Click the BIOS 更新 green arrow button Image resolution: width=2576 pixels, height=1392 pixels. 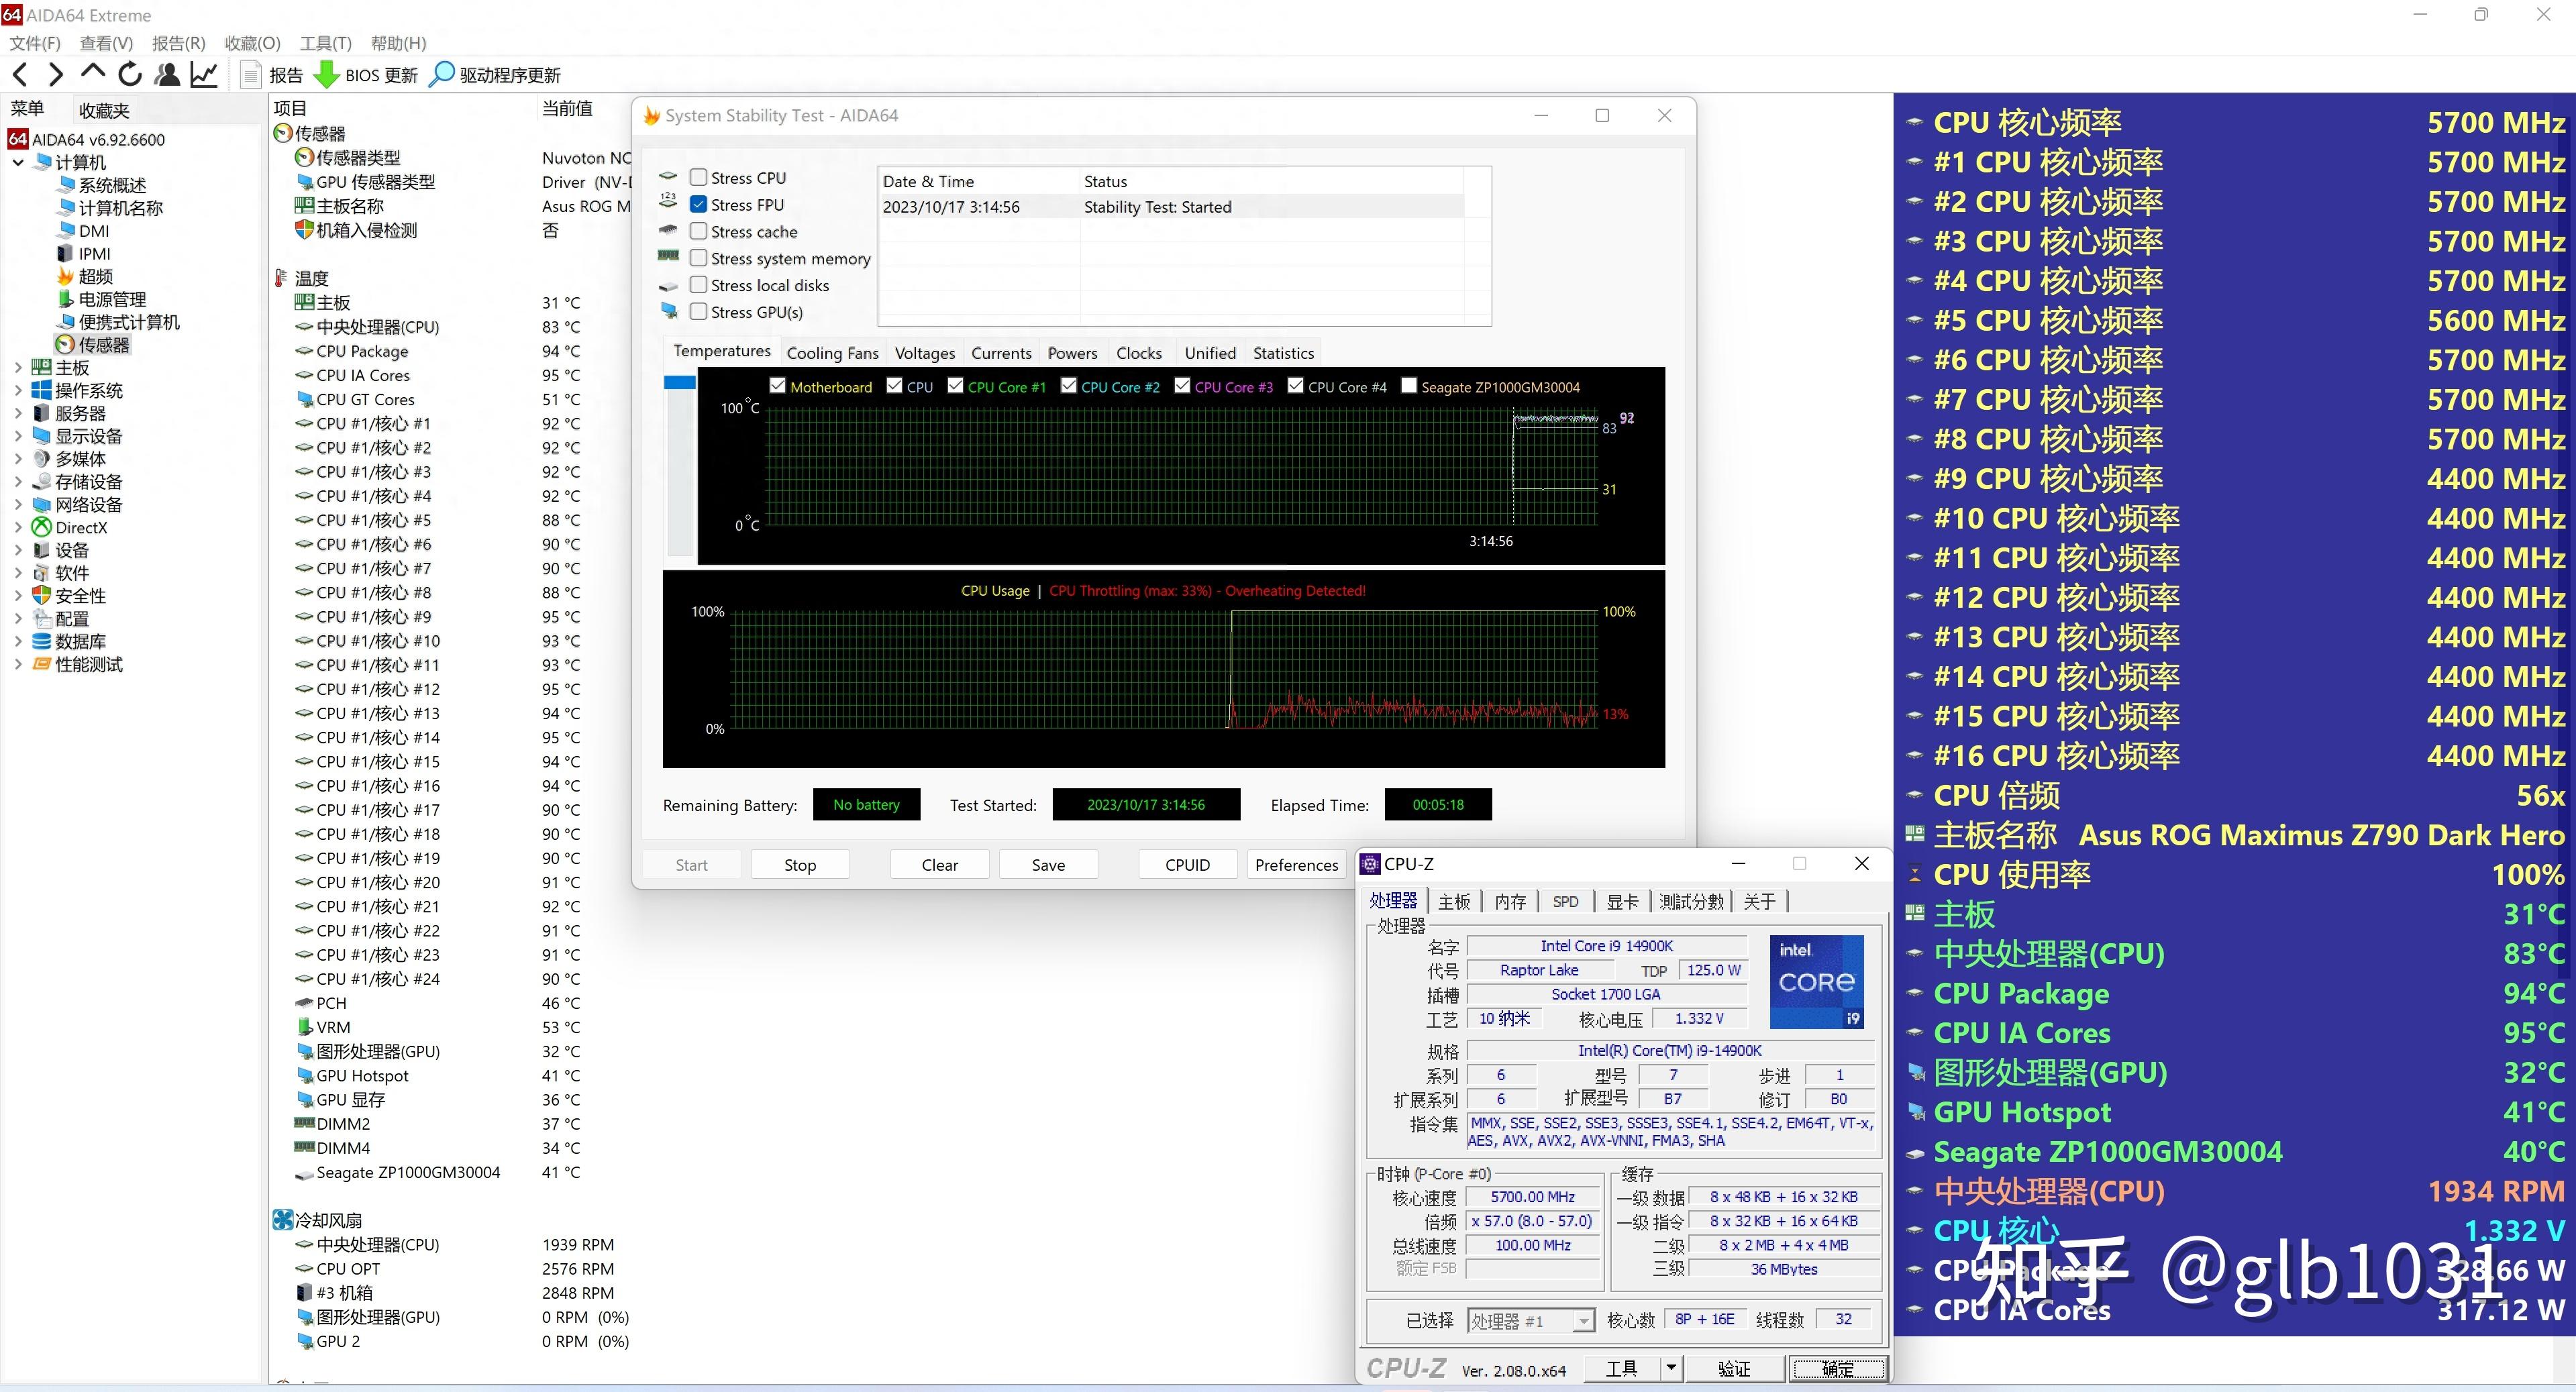pyautogui.click(x=327, y=75)
